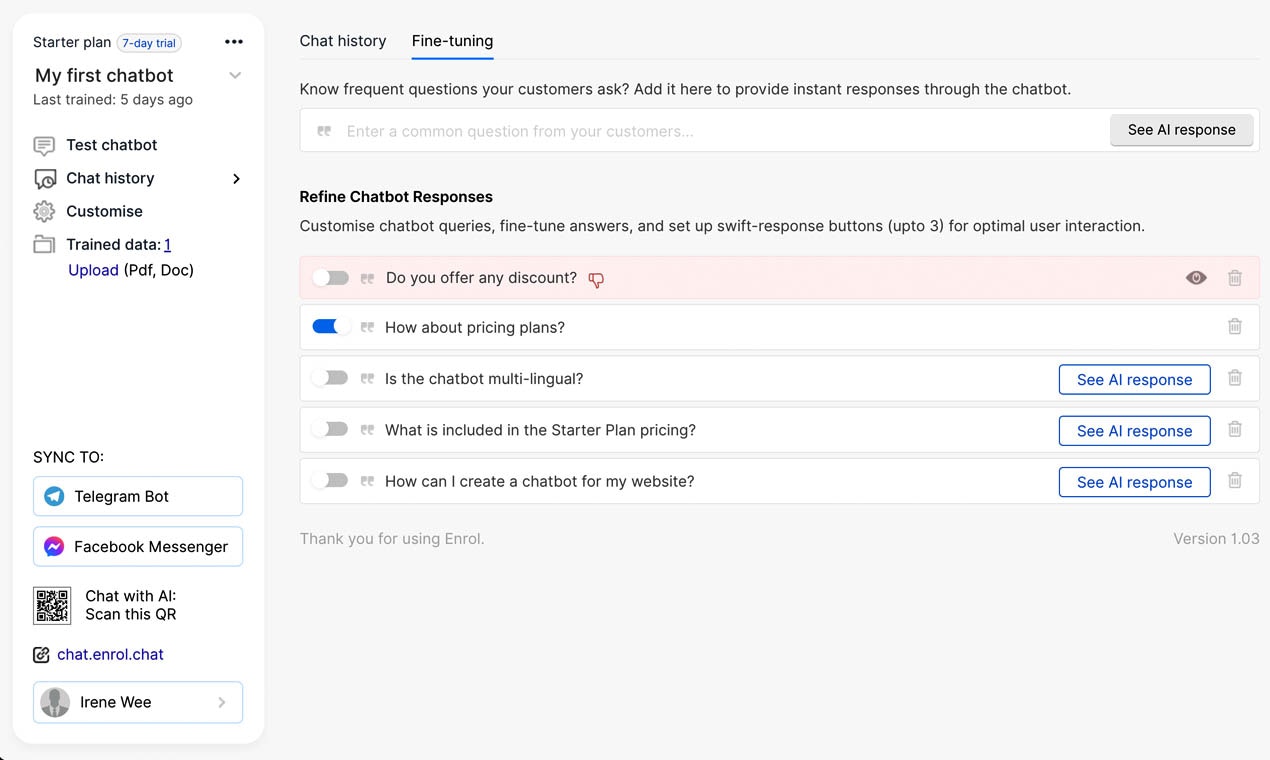Click the three-dots menu beside Starter plan
Screen dimensions: 1270x760
pos(234,42)
